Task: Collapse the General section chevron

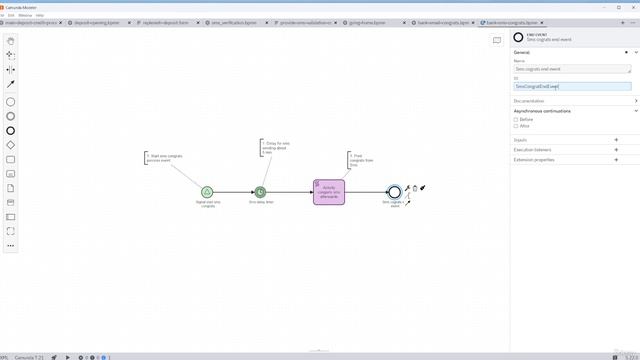Action: pos(636,52)
